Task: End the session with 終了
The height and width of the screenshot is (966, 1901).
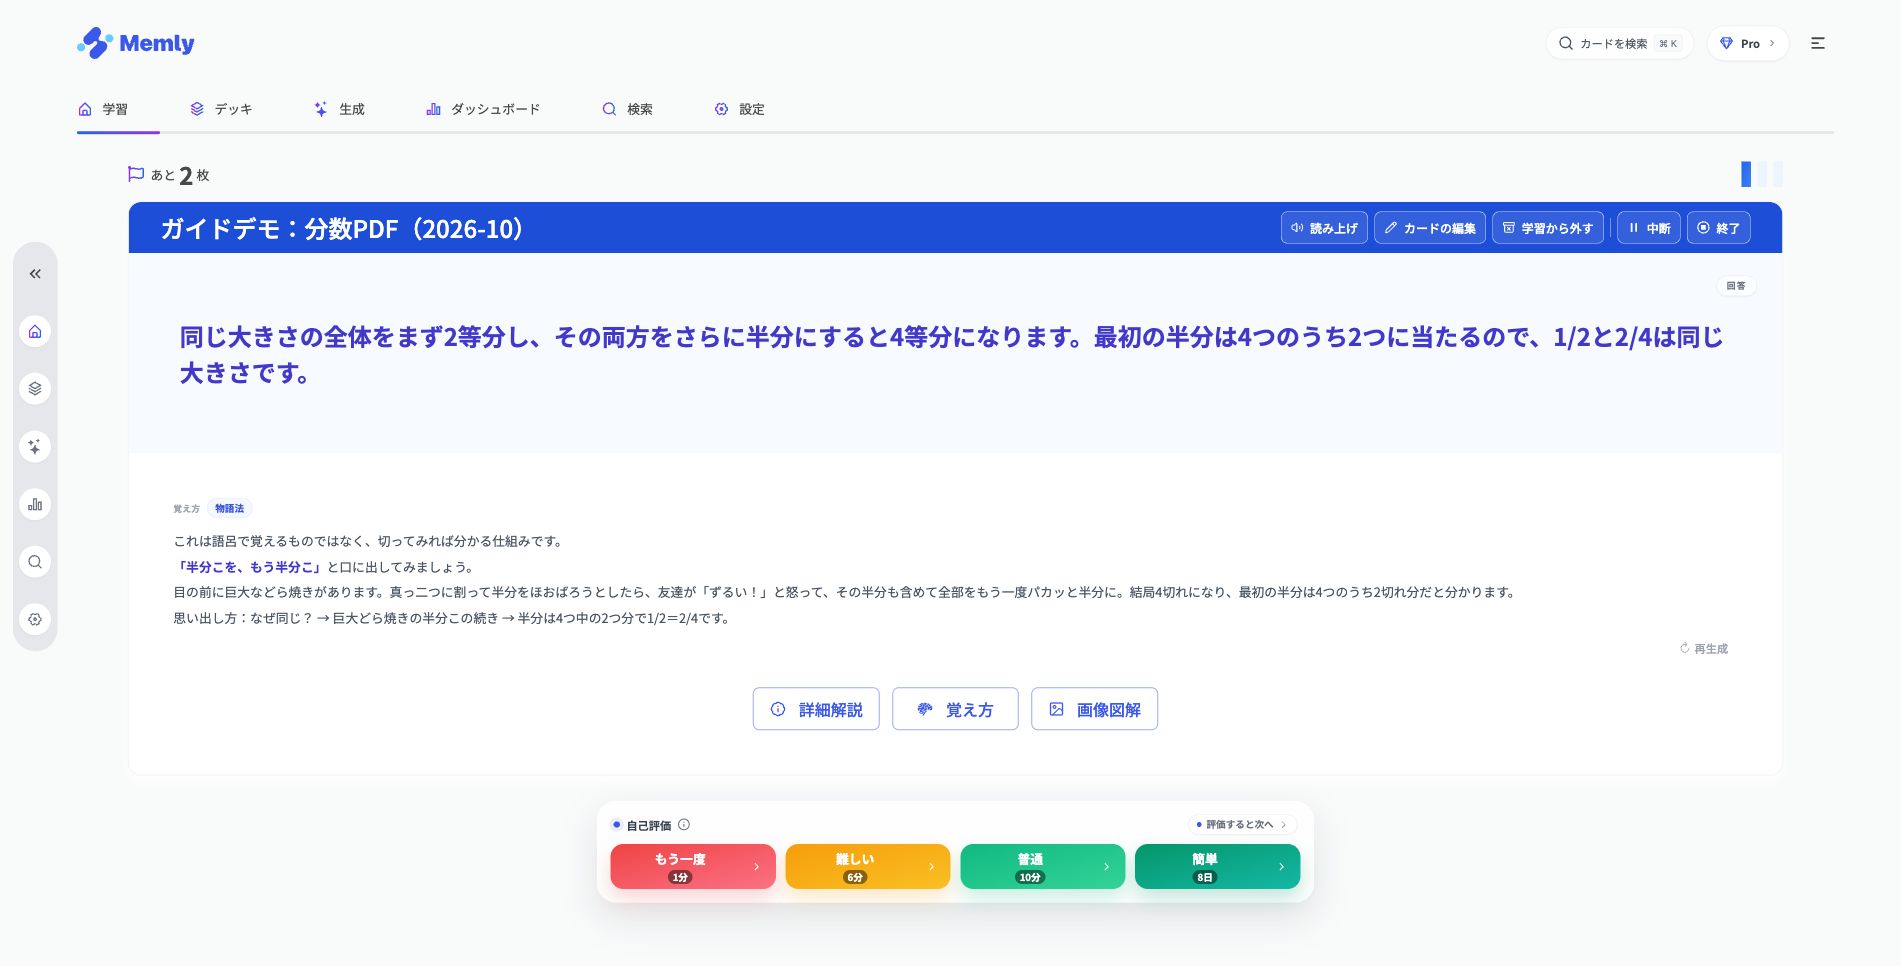Action: click(1719, 228)
